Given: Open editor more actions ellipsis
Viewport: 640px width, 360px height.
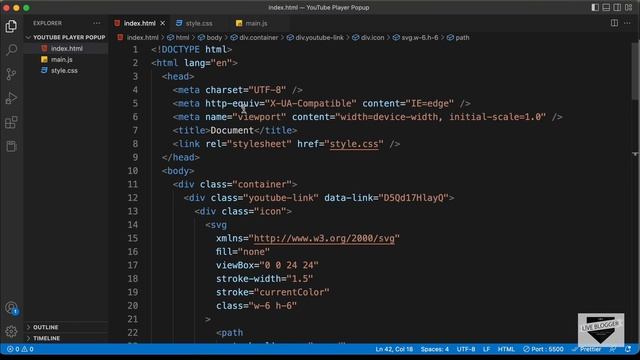Looking at the screenshot, I should [x=627, y=23].
